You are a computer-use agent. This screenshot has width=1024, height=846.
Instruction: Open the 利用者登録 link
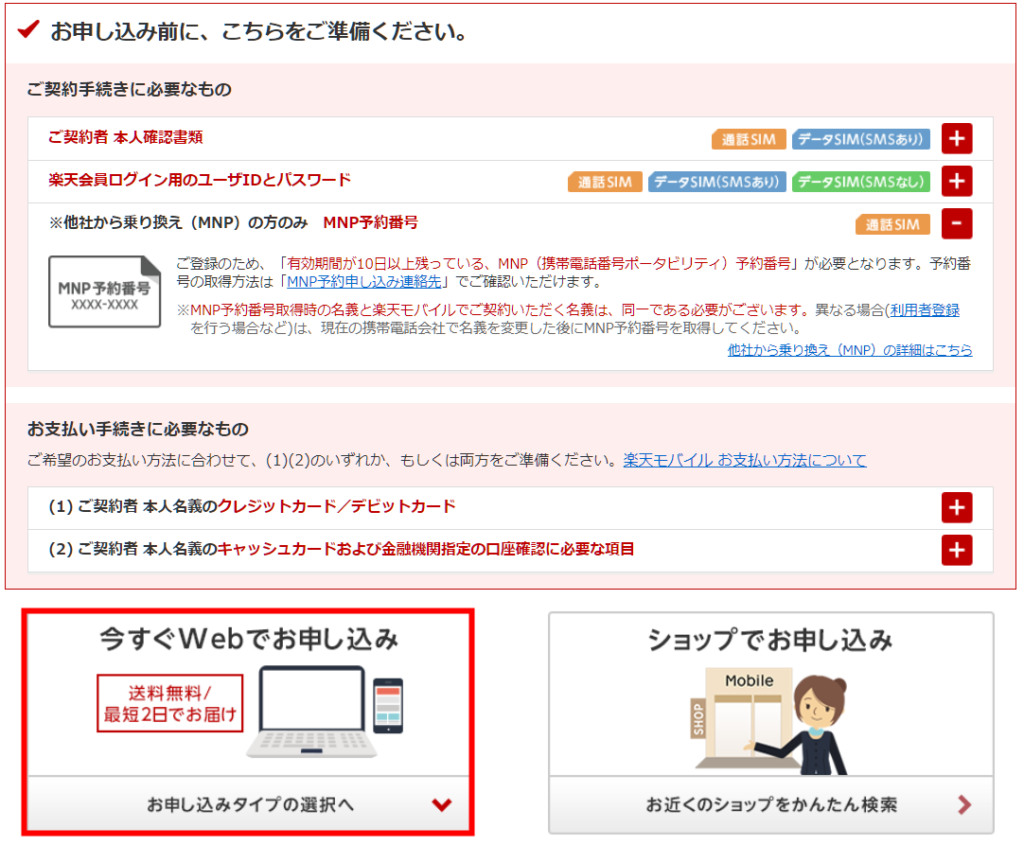[924, 310]
